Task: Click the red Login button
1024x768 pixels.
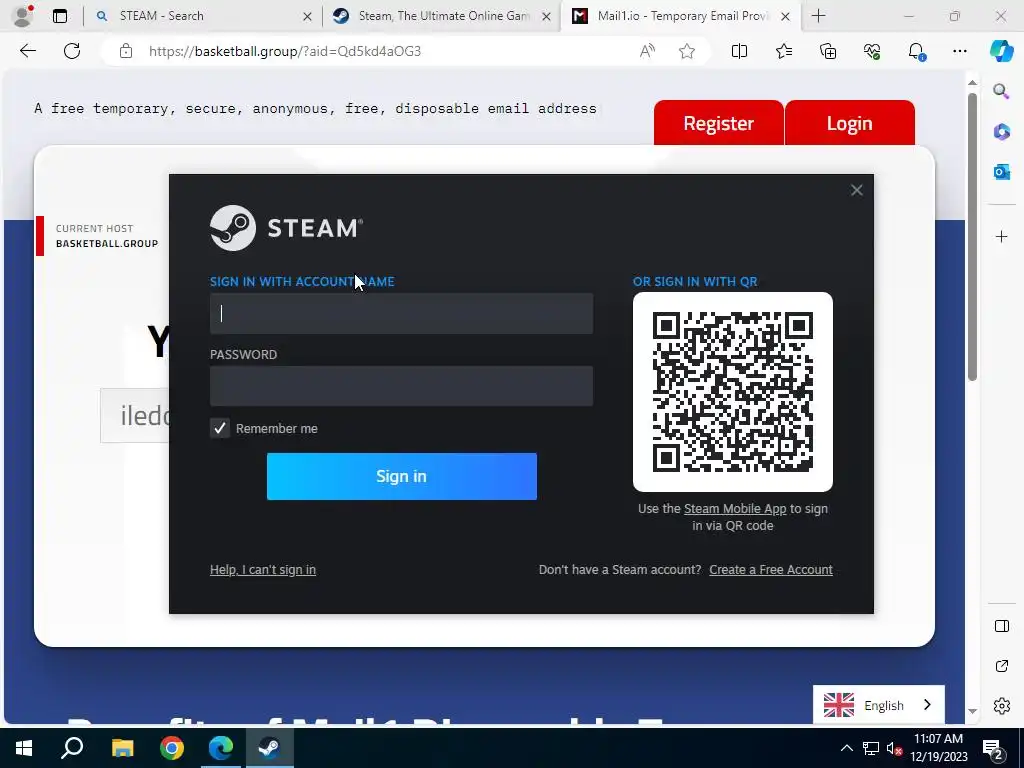Action: point(850,123)
